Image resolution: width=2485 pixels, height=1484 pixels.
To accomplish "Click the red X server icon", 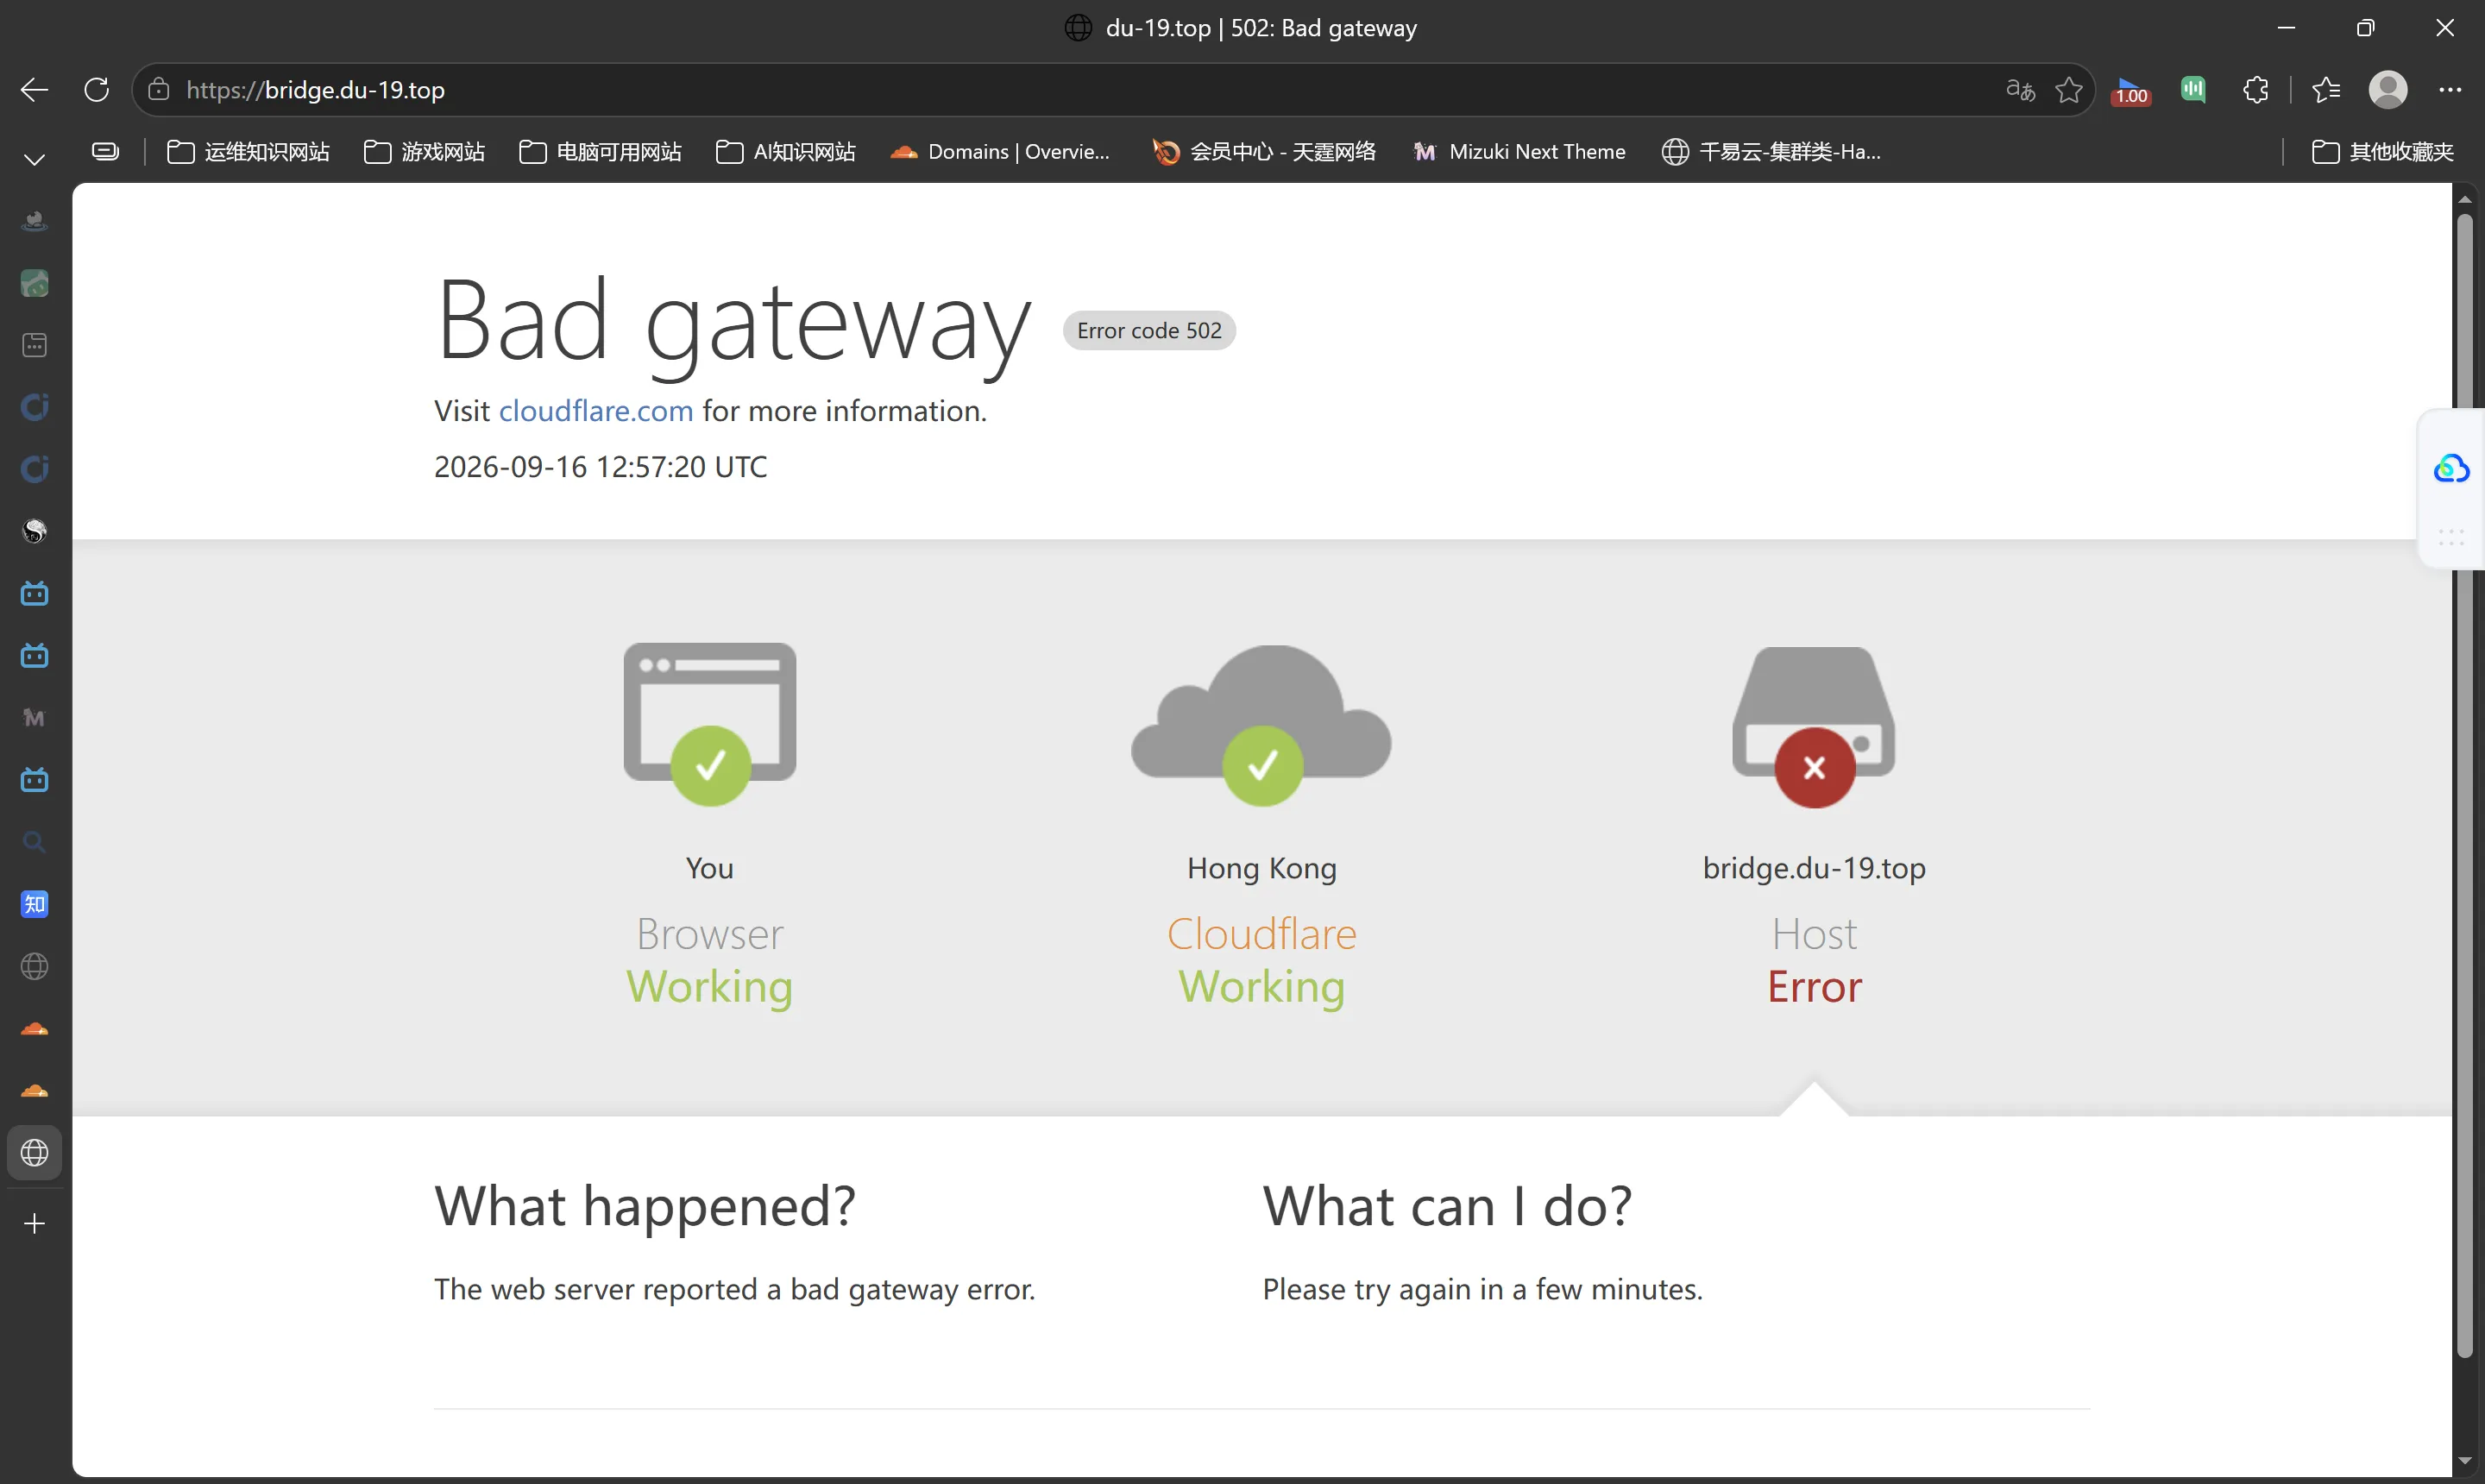I will (x=1814, y=727).
